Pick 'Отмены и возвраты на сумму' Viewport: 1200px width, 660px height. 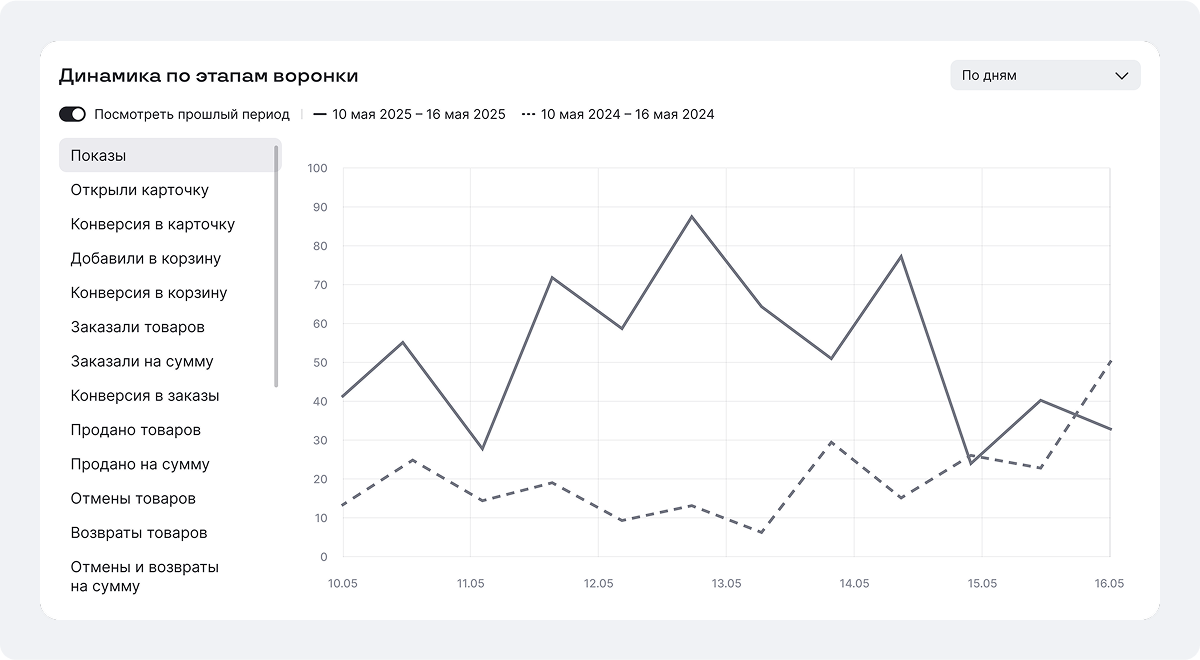pos(145,577)
